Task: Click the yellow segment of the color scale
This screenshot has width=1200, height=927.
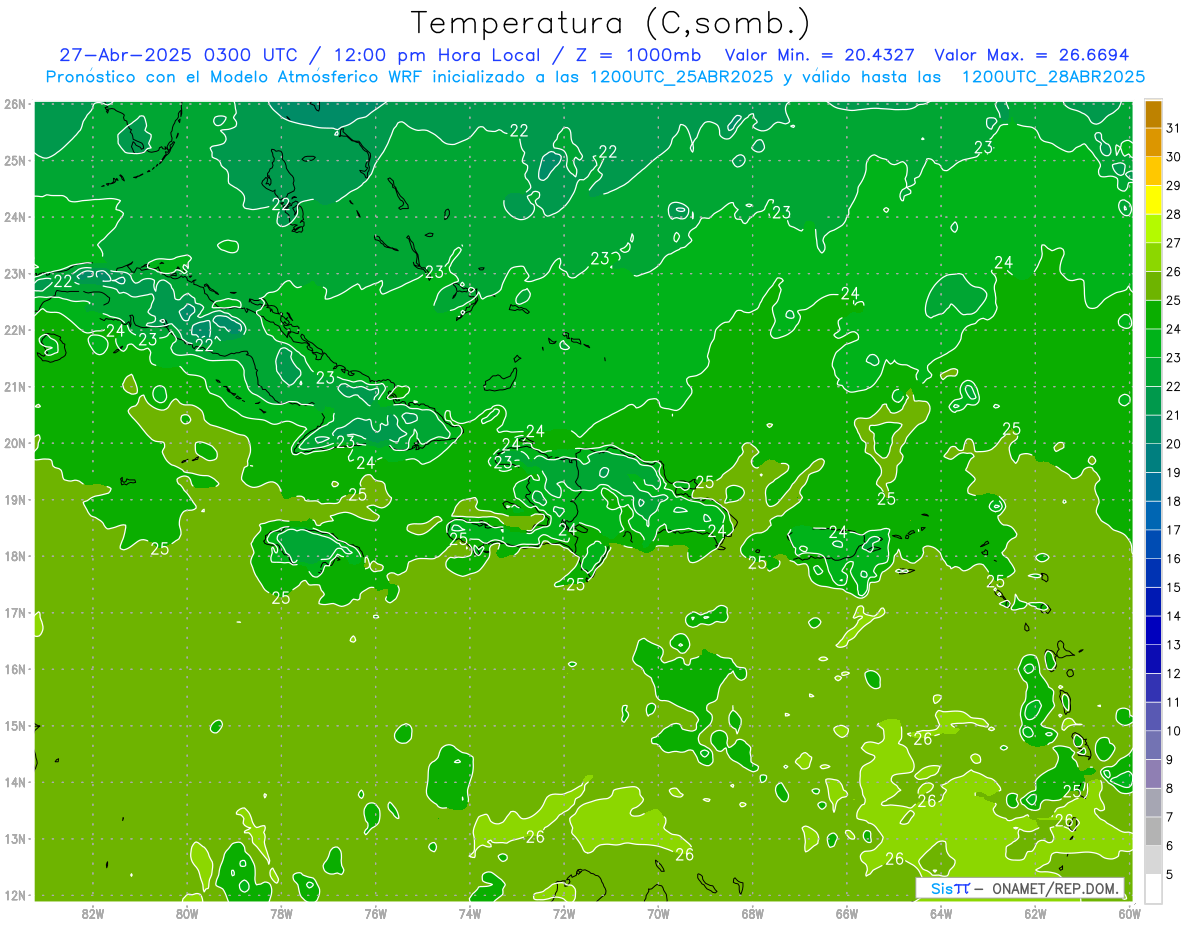Action: 1153,200
